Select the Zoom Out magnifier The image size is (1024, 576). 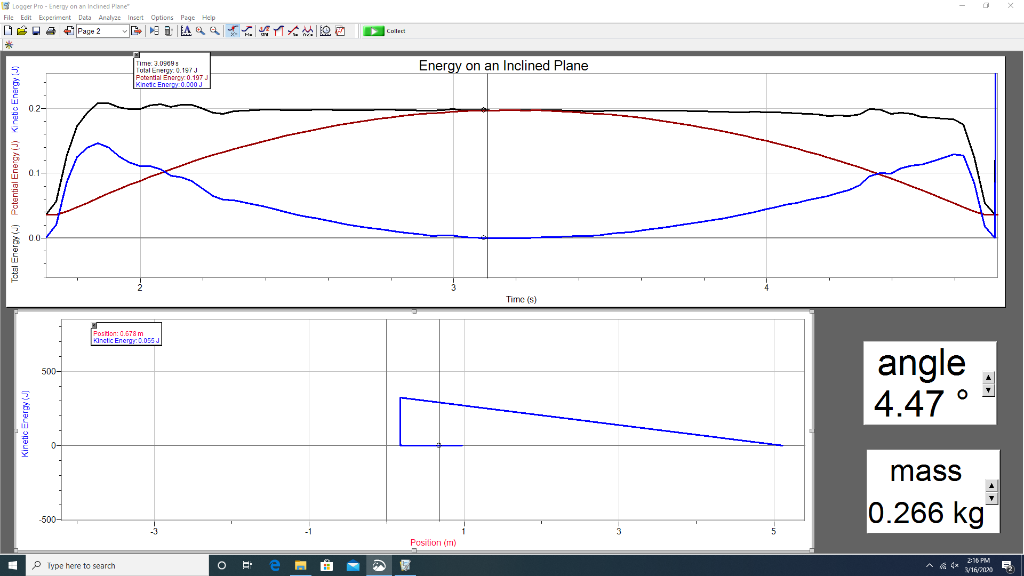coord(213,30)
